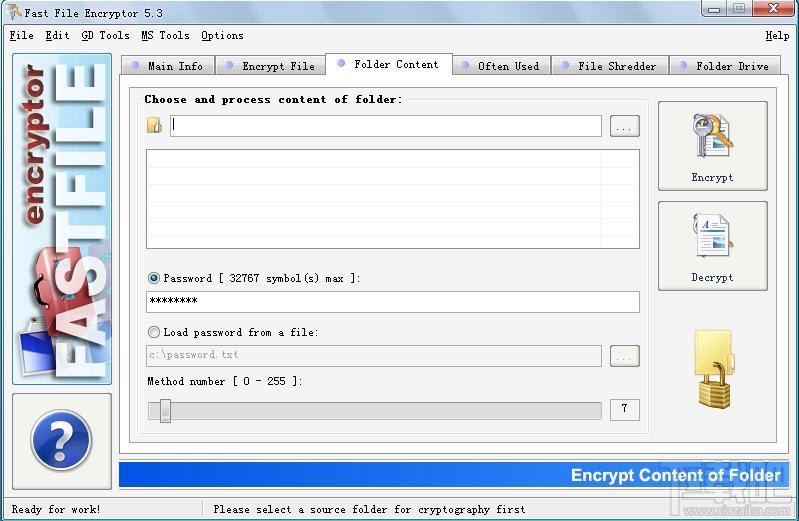The image size is (799, 521).
Task: Click the 'Method number [ 0 - 255 ]' label
Action: tap(225, 381)
